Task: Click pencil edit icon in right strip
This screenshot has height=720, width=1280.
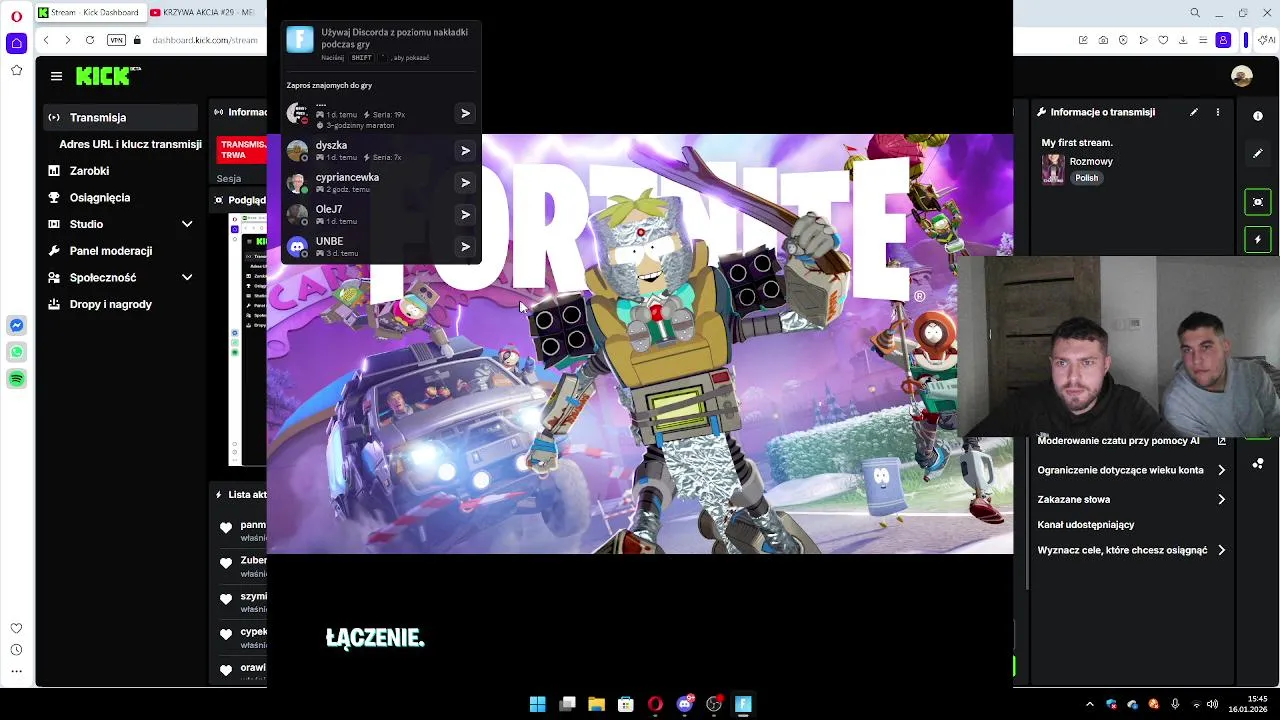Action: pos(1258,154)
